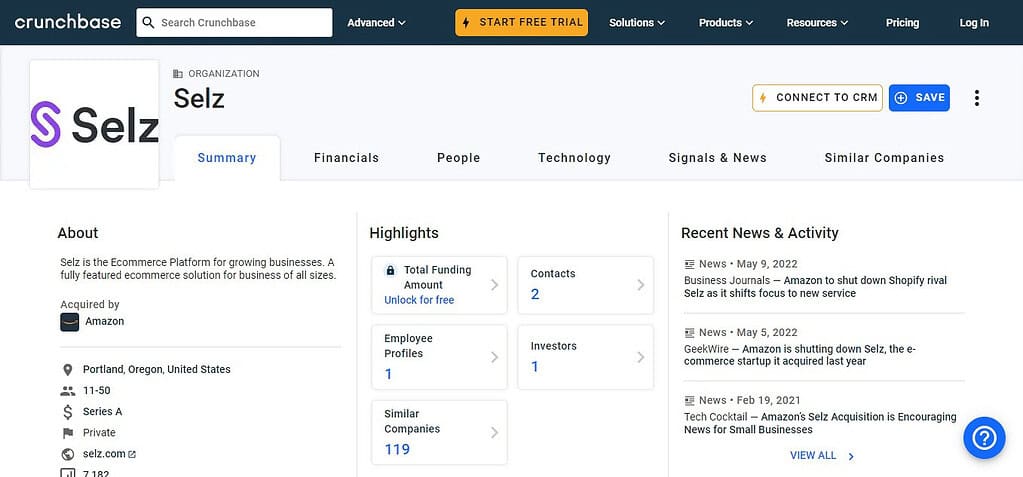Viewport: 1023px width, 477px height.
Task: Click news icon for May 9, 2022 item
Action: pos(690,264)
